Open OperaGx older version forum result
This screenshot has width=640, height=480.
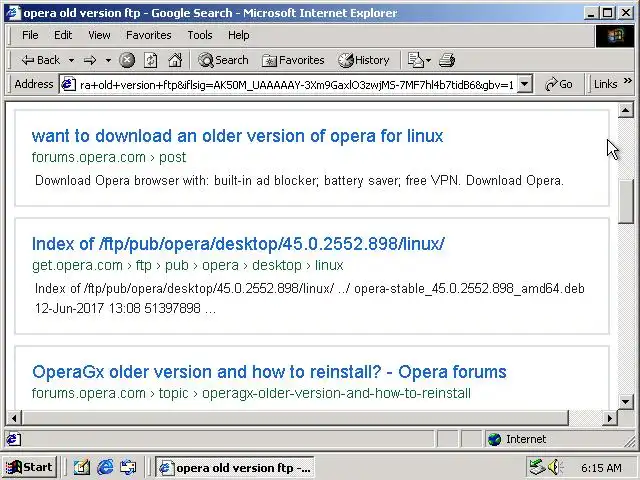tap(269, 372)
